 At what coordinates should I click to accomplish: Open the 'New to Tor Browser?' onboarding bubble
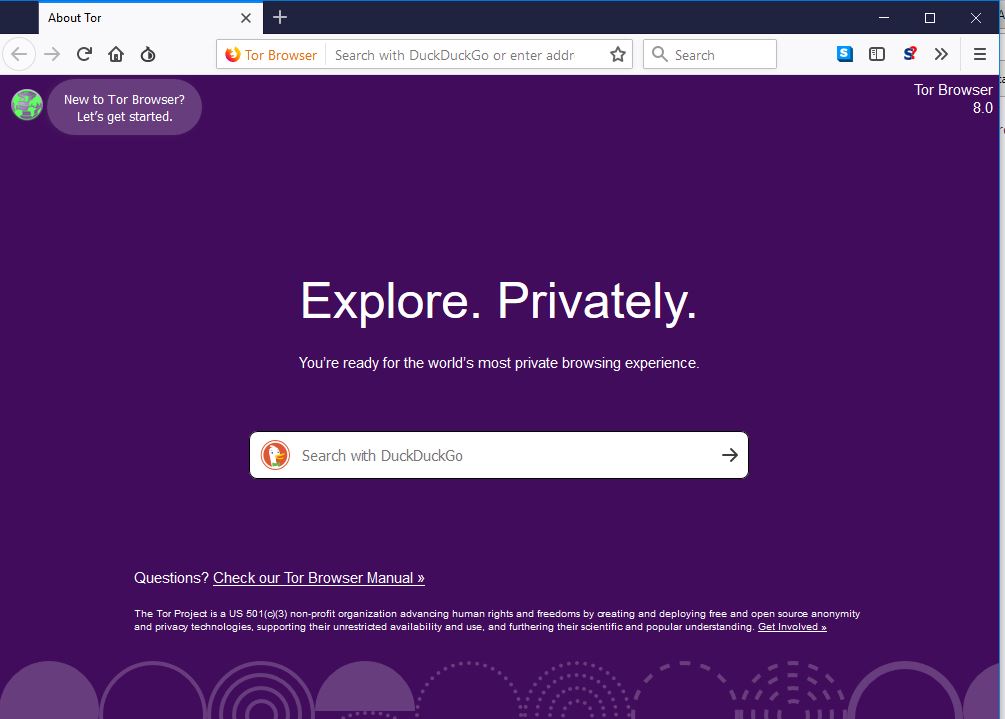click(124, 108)
